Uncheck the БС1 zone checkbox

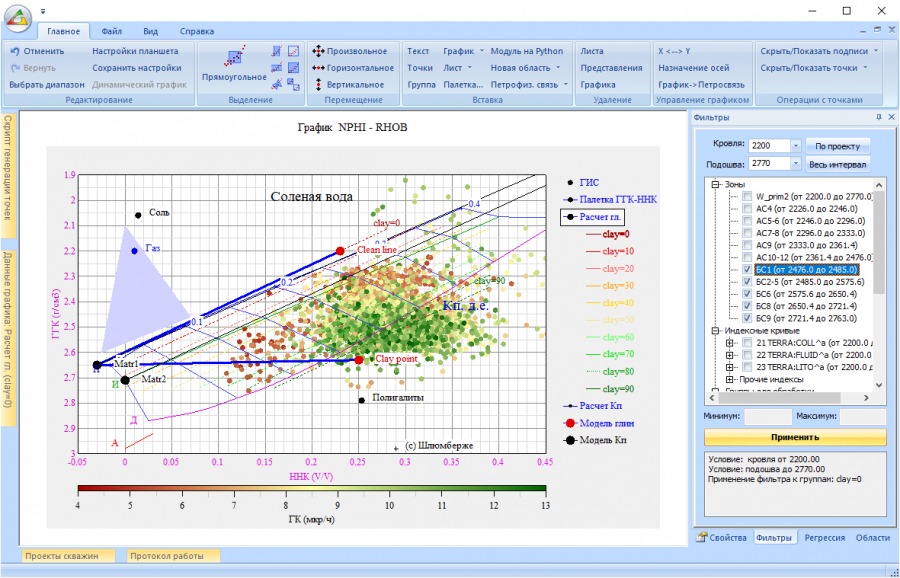pos(747,269)
